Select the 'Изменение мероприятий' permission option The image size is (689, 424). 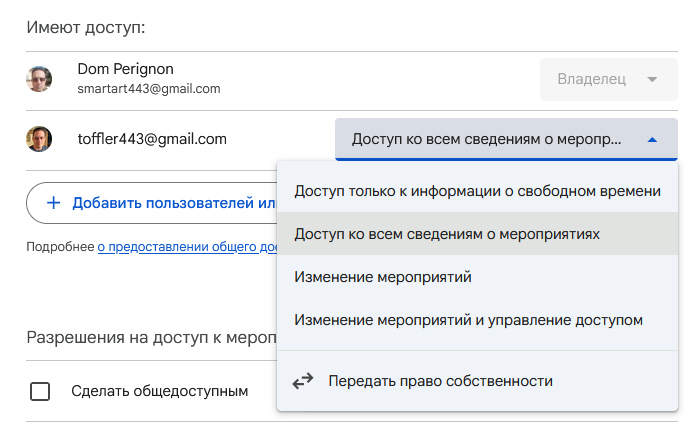pyautogui.click(x=383, y=277)
